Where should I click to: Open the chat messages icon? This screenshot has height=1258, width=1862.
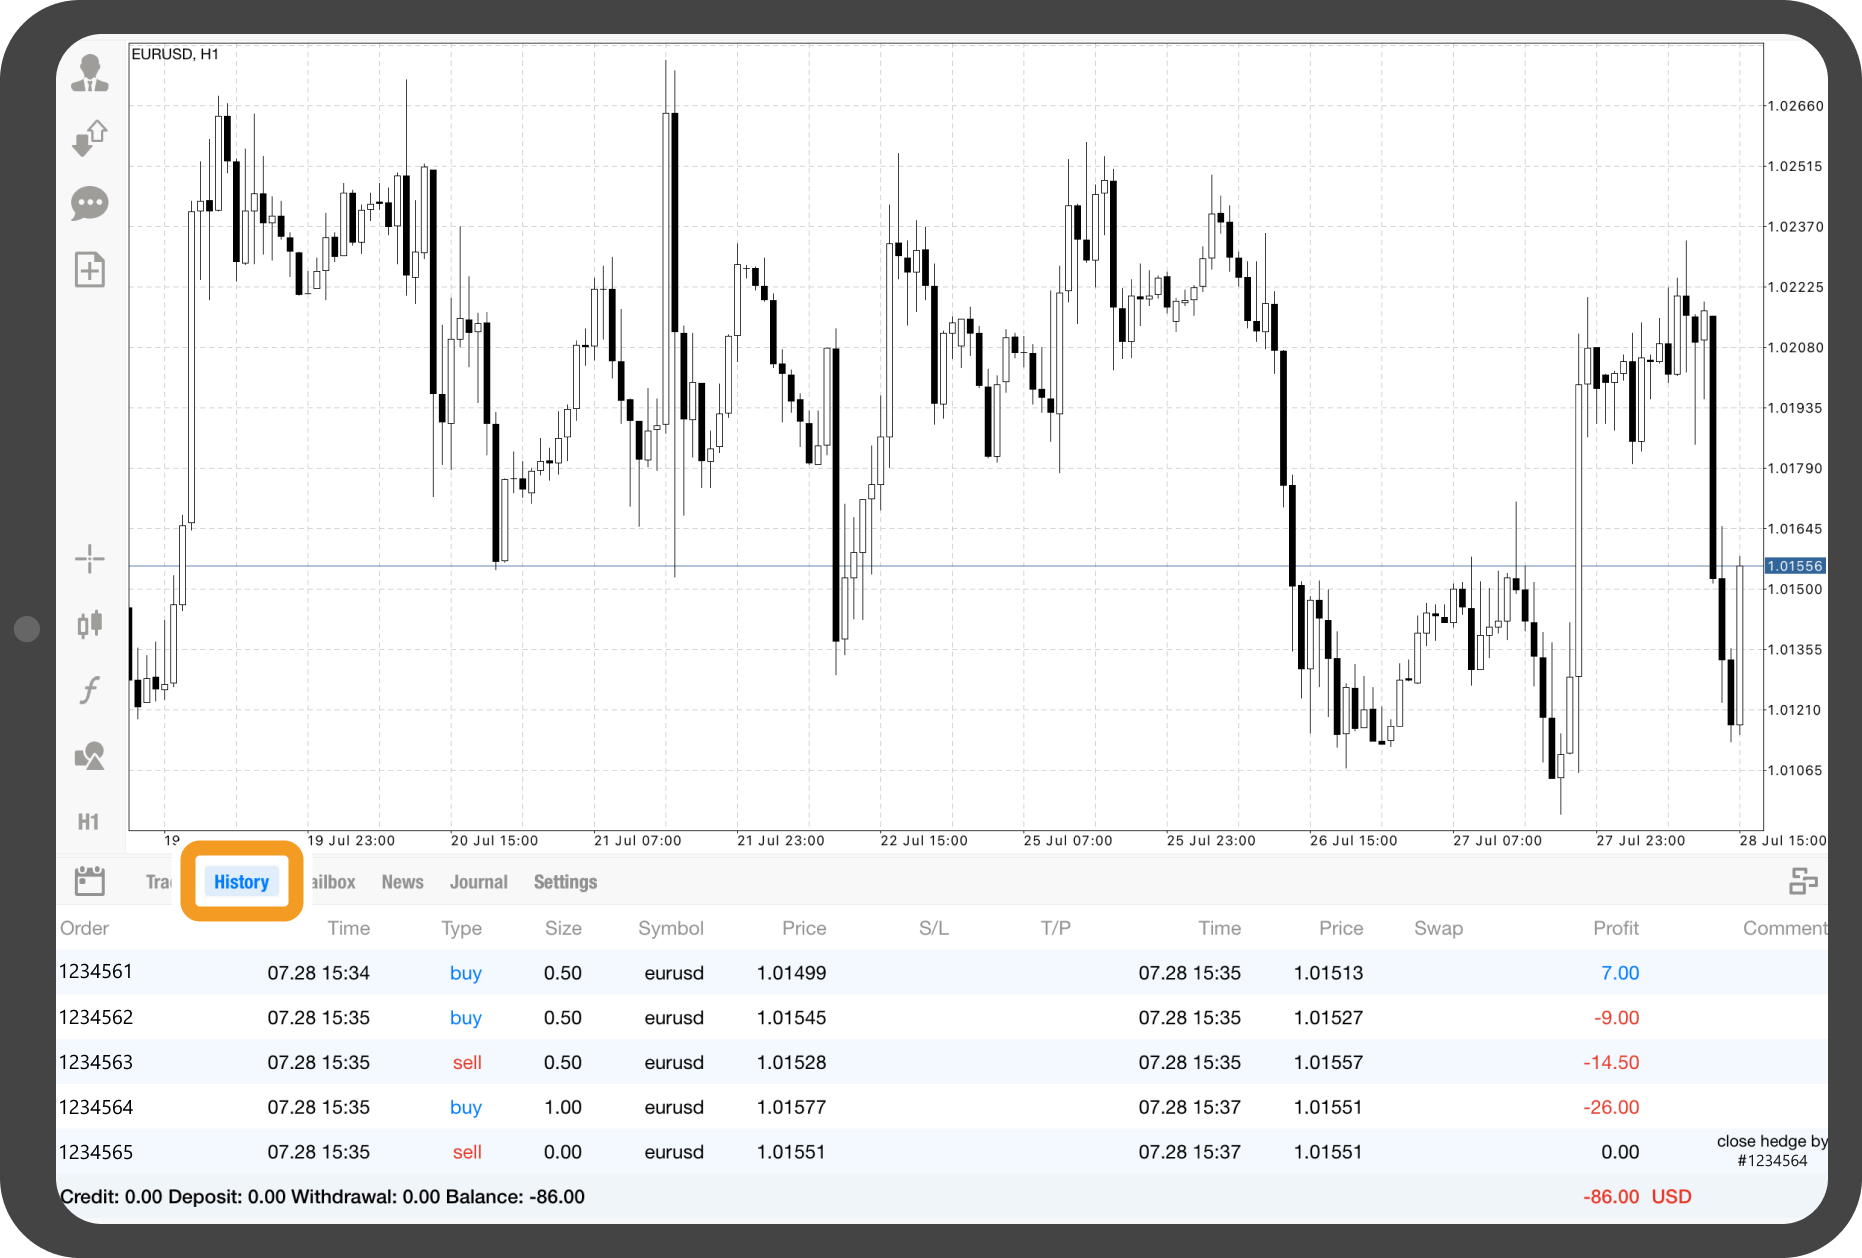tap(90, 204)
